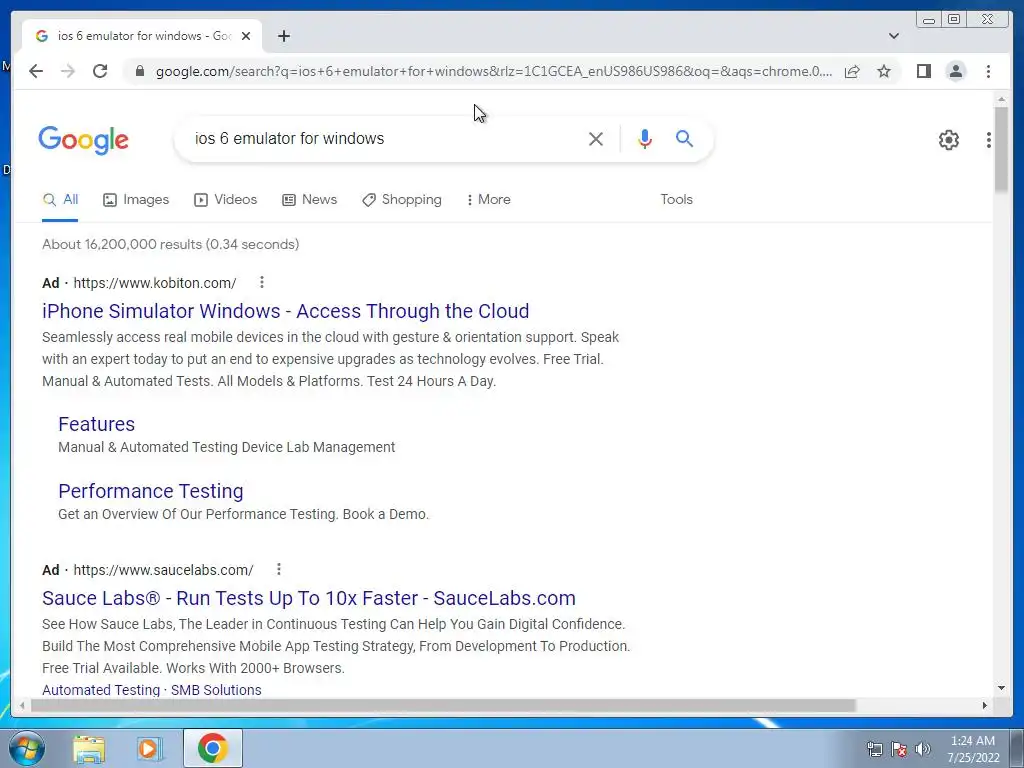Click the Google logo

coord(84,140)
